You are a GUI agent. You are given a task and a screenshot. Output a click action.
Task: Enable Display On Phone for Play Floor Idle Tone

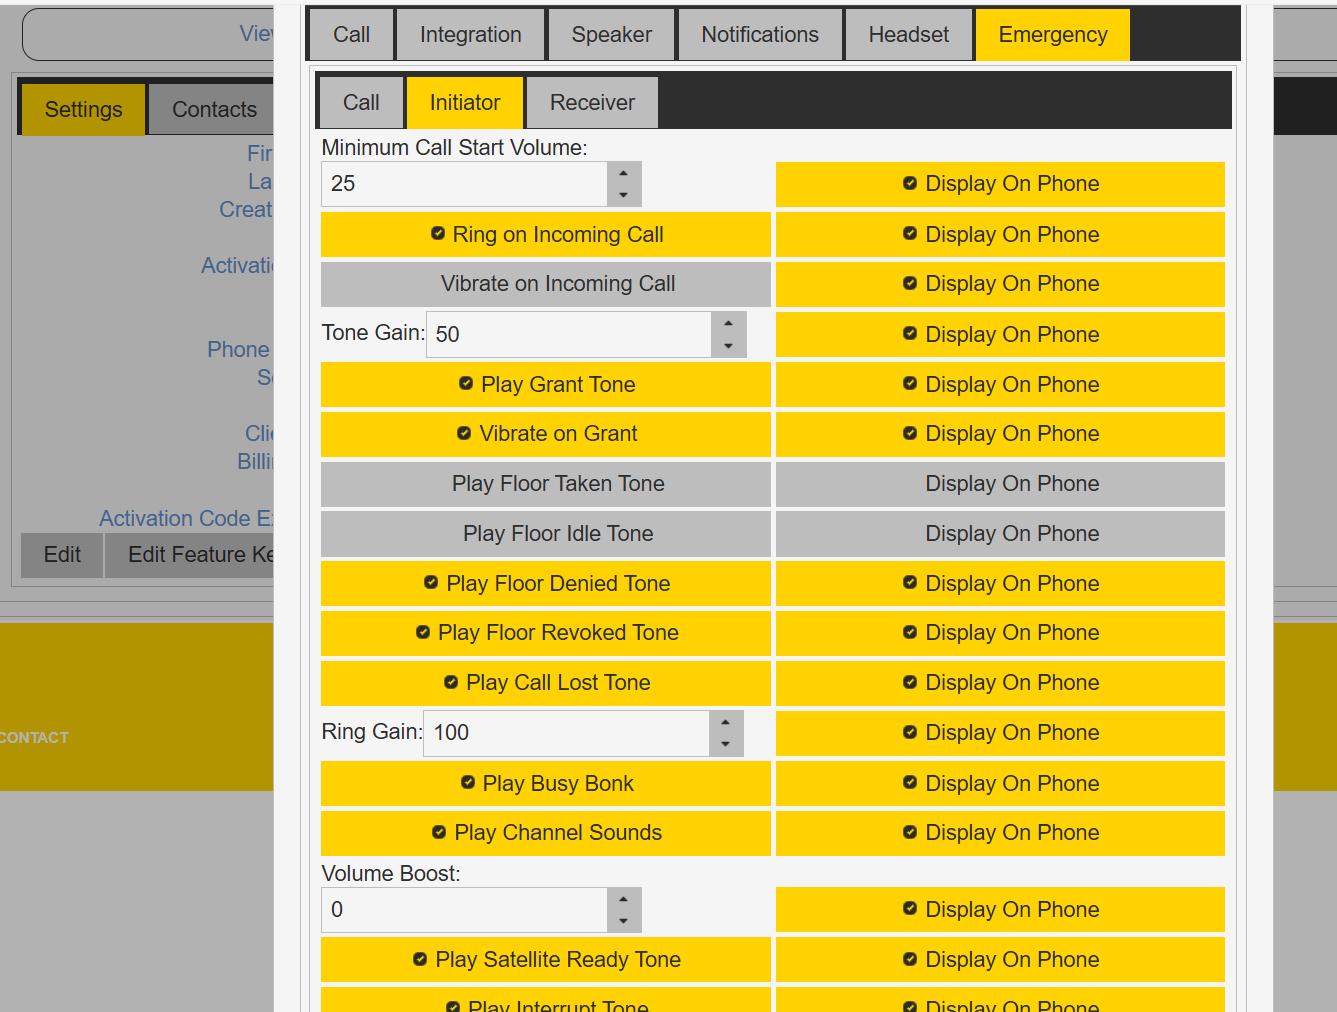[1000, 534]
